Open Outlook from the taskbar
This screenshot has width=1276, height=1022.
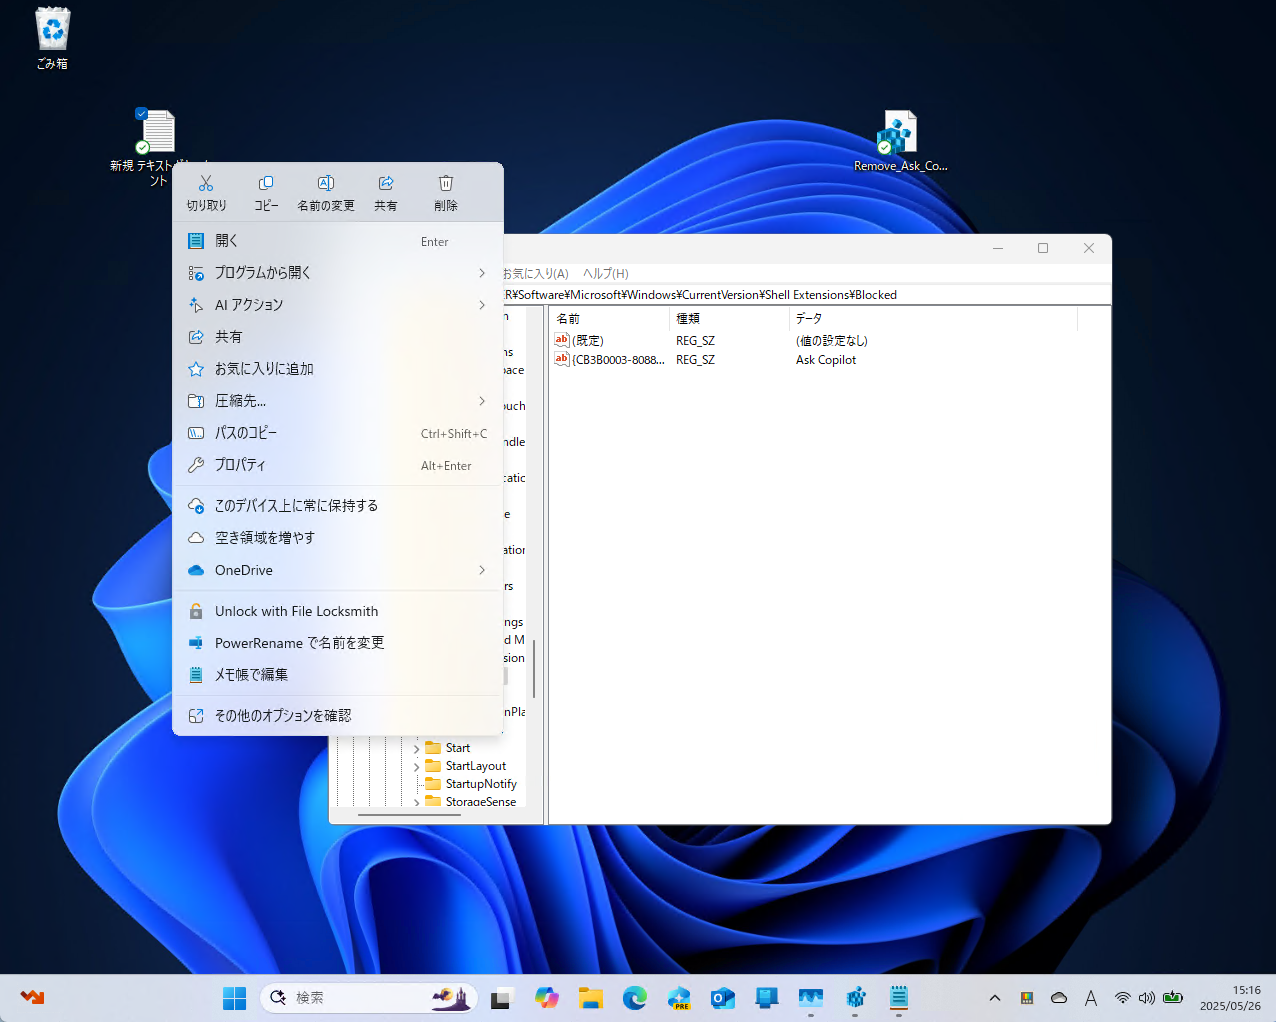click(723, 998)
